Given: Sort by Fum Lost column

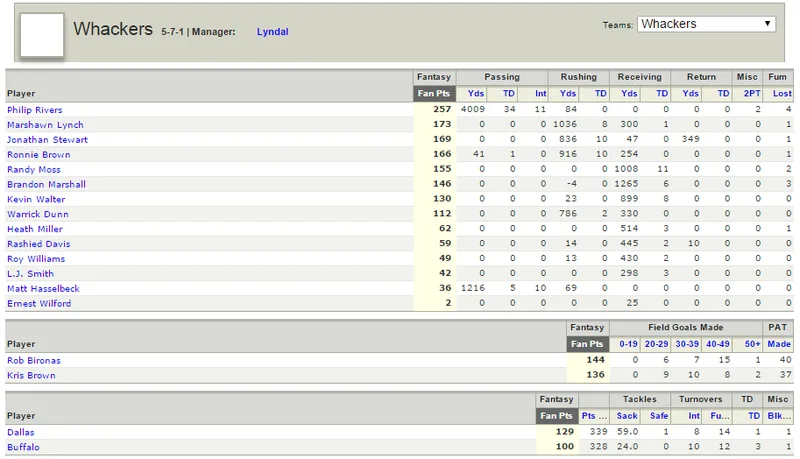Looking at the screenshot, I should pyautogui.click(x=782, y=93).
